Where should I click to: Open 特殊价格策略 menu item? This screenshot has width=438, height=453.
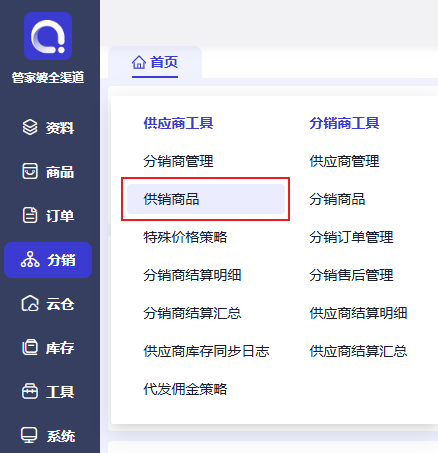[185, 237]
